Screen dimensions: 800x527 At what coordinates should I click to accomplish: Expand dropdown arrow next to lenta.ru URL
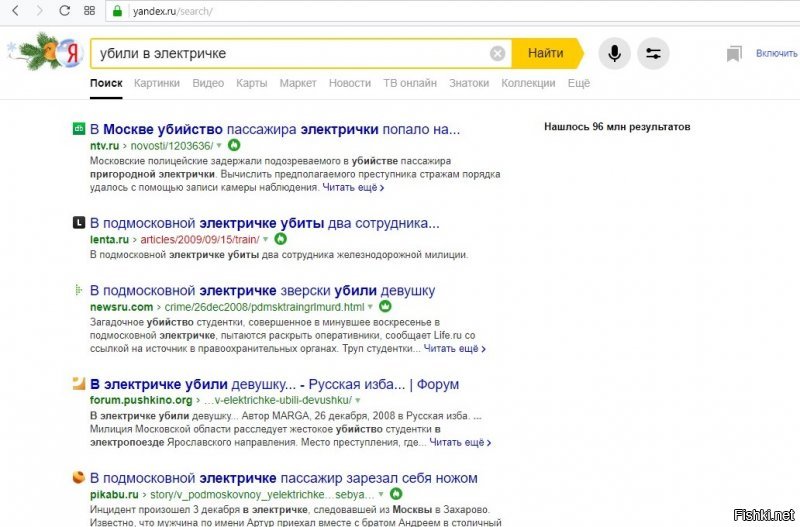[265, 239]
